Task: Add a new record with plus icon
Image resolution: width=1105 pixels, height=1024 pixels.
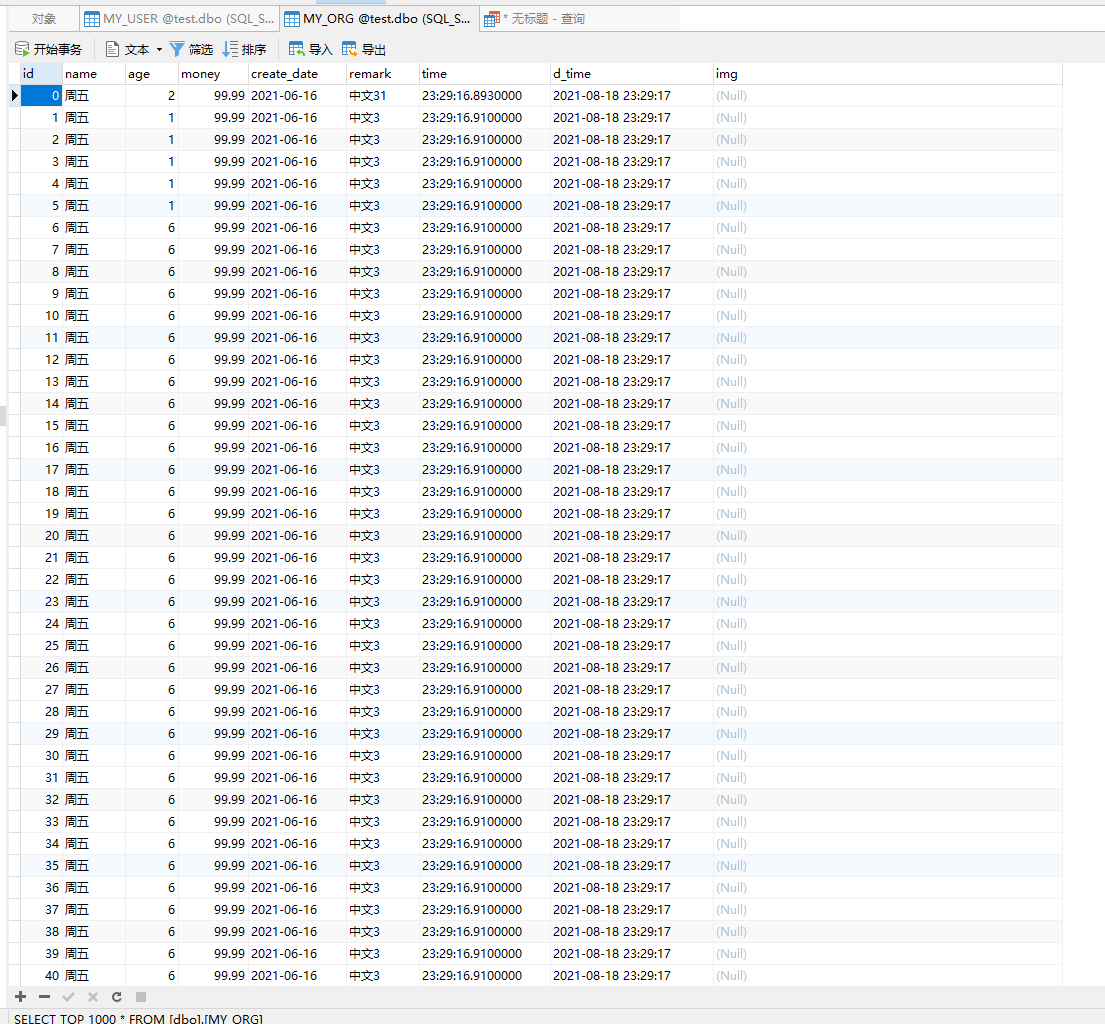Action: [x=20, y=997]
